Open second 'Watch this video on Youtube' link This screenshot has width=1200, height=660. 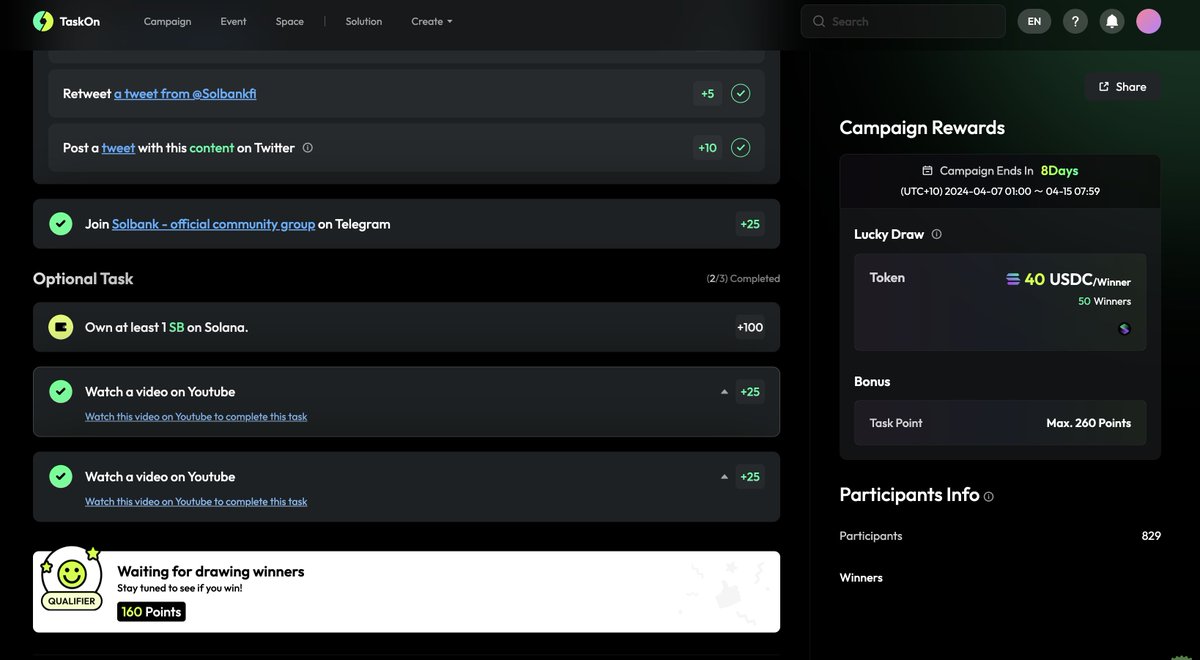pos(196,502)
